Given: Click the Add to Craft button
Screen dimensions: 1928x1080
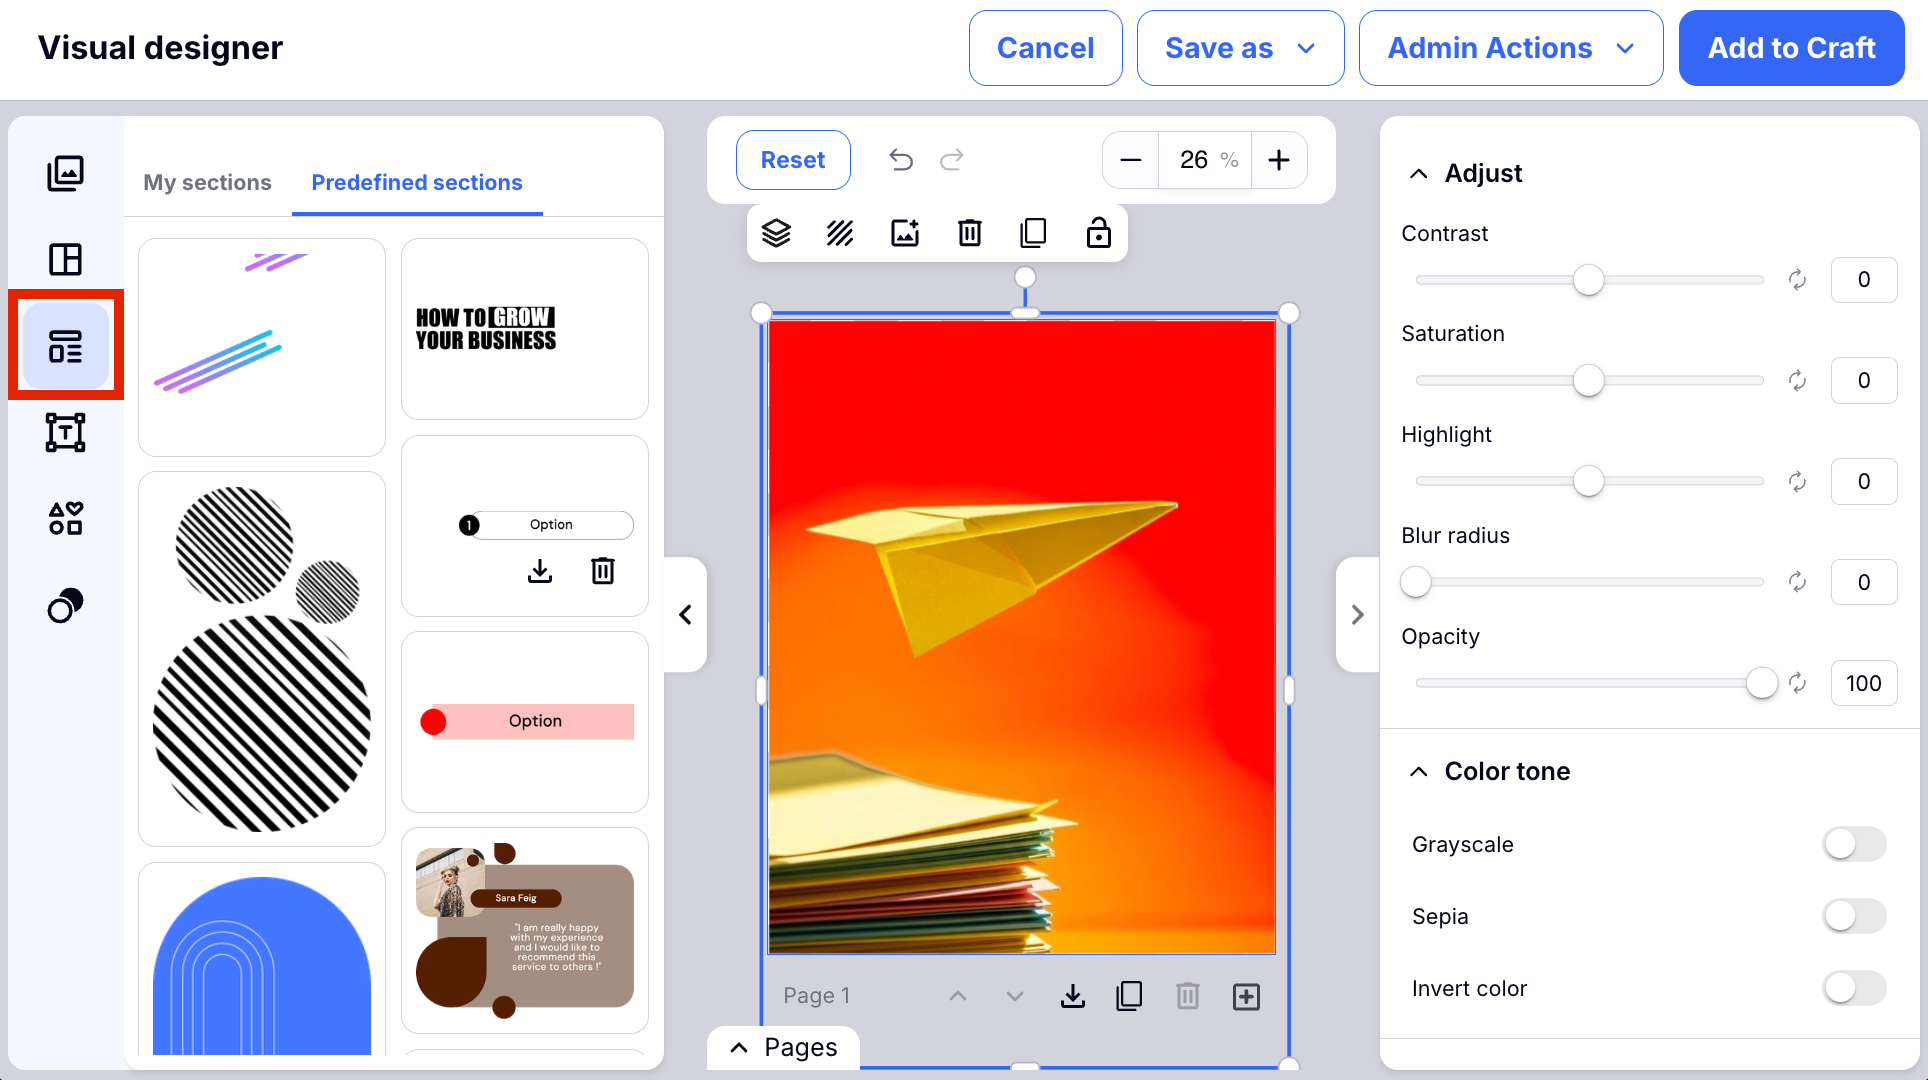Looking at the screenshot, I should tap(1790, 48).
